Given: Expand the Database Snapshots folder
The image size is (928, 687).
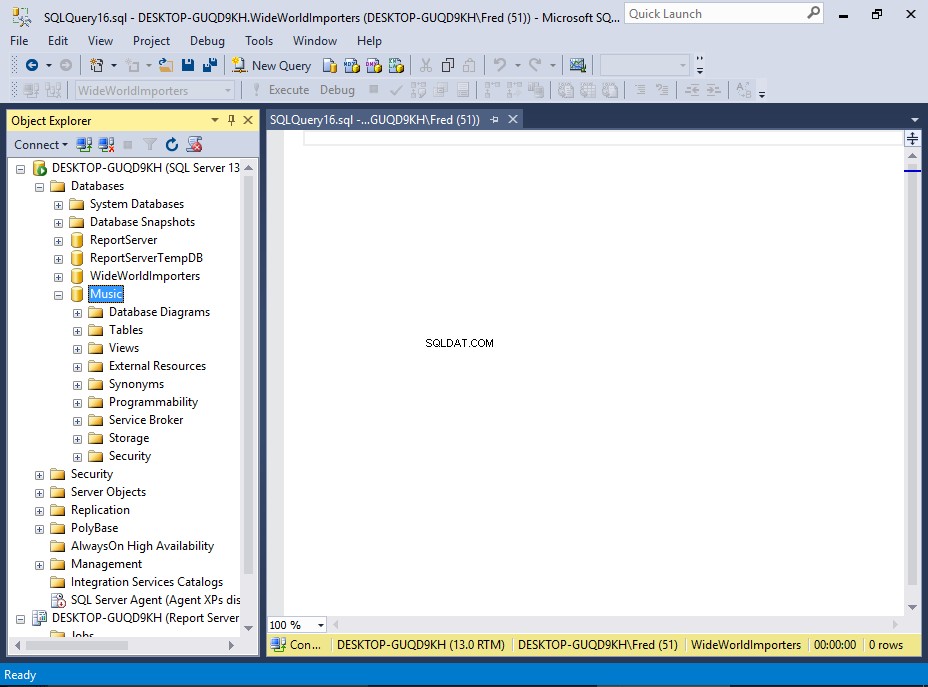Looking at the screenshot, I should (58, 223).
